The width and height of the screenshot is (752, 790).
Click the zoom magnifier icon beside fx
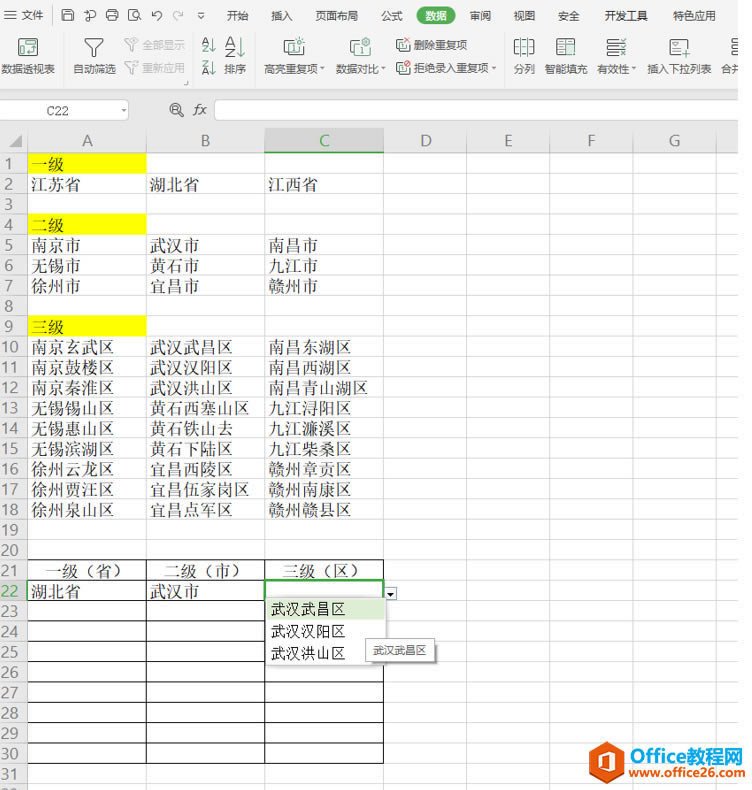pos(176,110)
